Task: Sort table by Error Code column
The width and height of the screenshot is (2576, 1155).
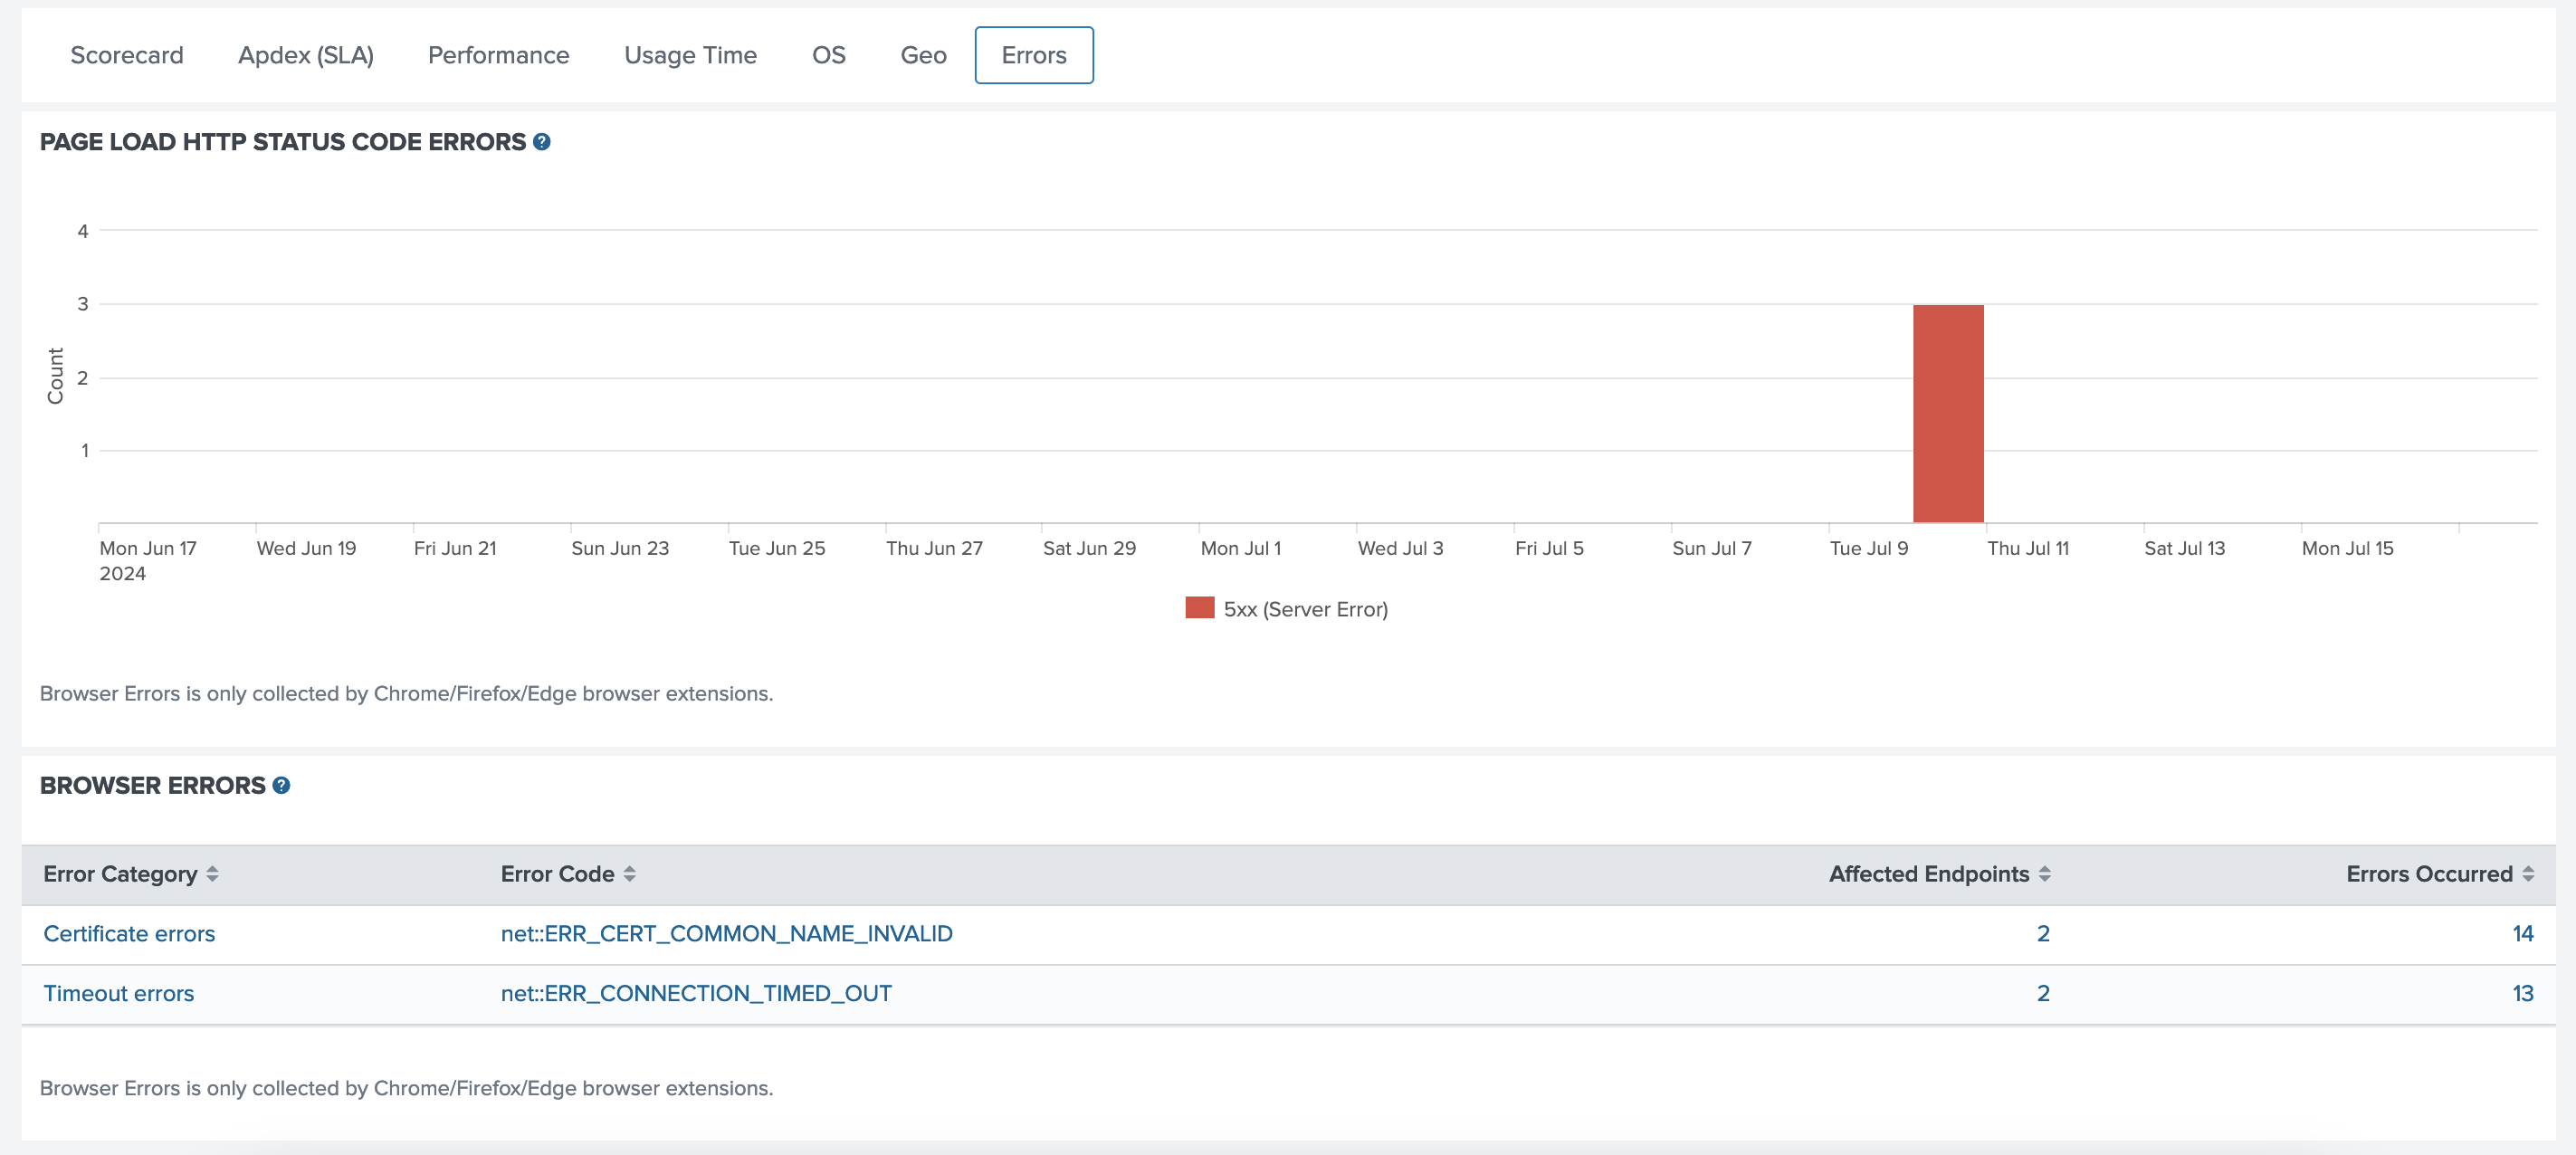Action: point(629,874)
